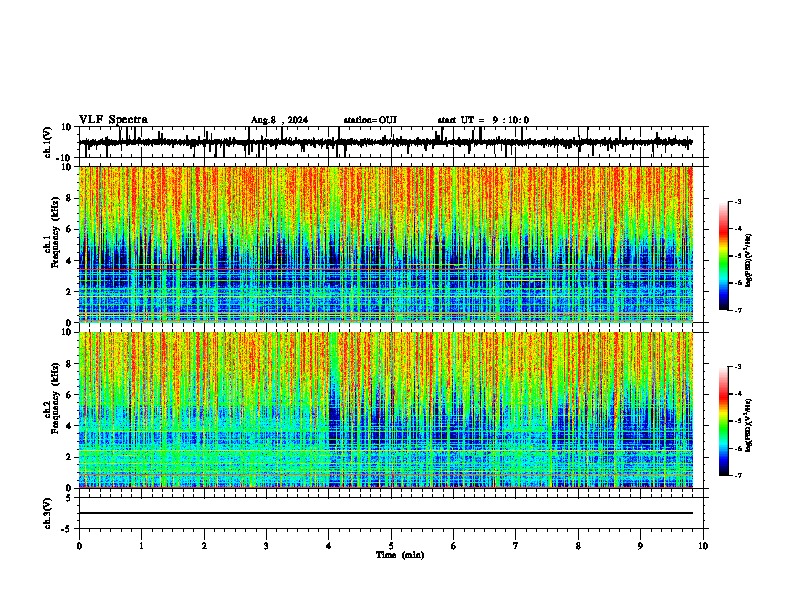Click time axis tick label 5
This screenshot has height=612, width=792.
click(x=391, y=546)
